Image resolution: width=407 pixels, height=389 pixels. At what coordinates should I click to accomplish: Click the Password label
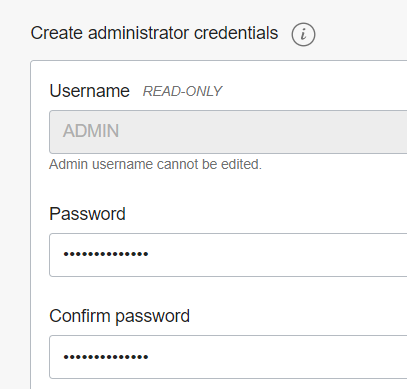tap(87, 214)
